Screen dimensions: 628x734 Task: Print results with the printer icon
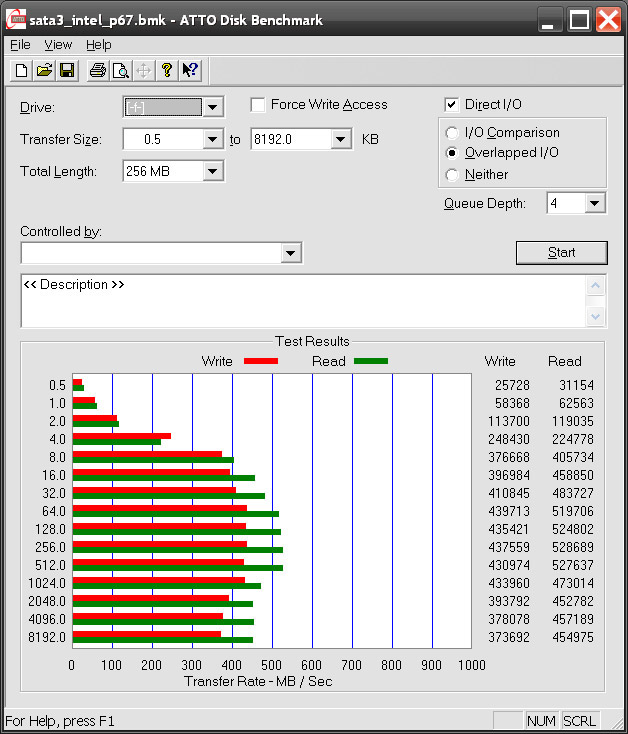(x=97, y=70)
